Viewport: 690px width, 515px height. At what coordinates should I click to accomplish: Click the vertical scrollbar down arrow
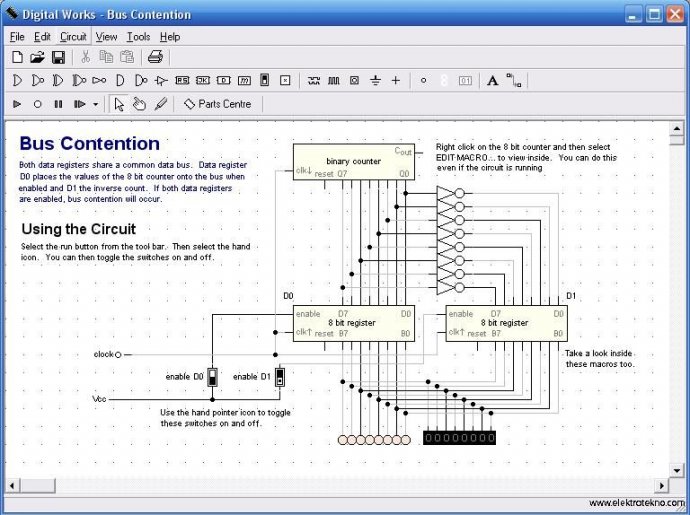coord(677,471)
